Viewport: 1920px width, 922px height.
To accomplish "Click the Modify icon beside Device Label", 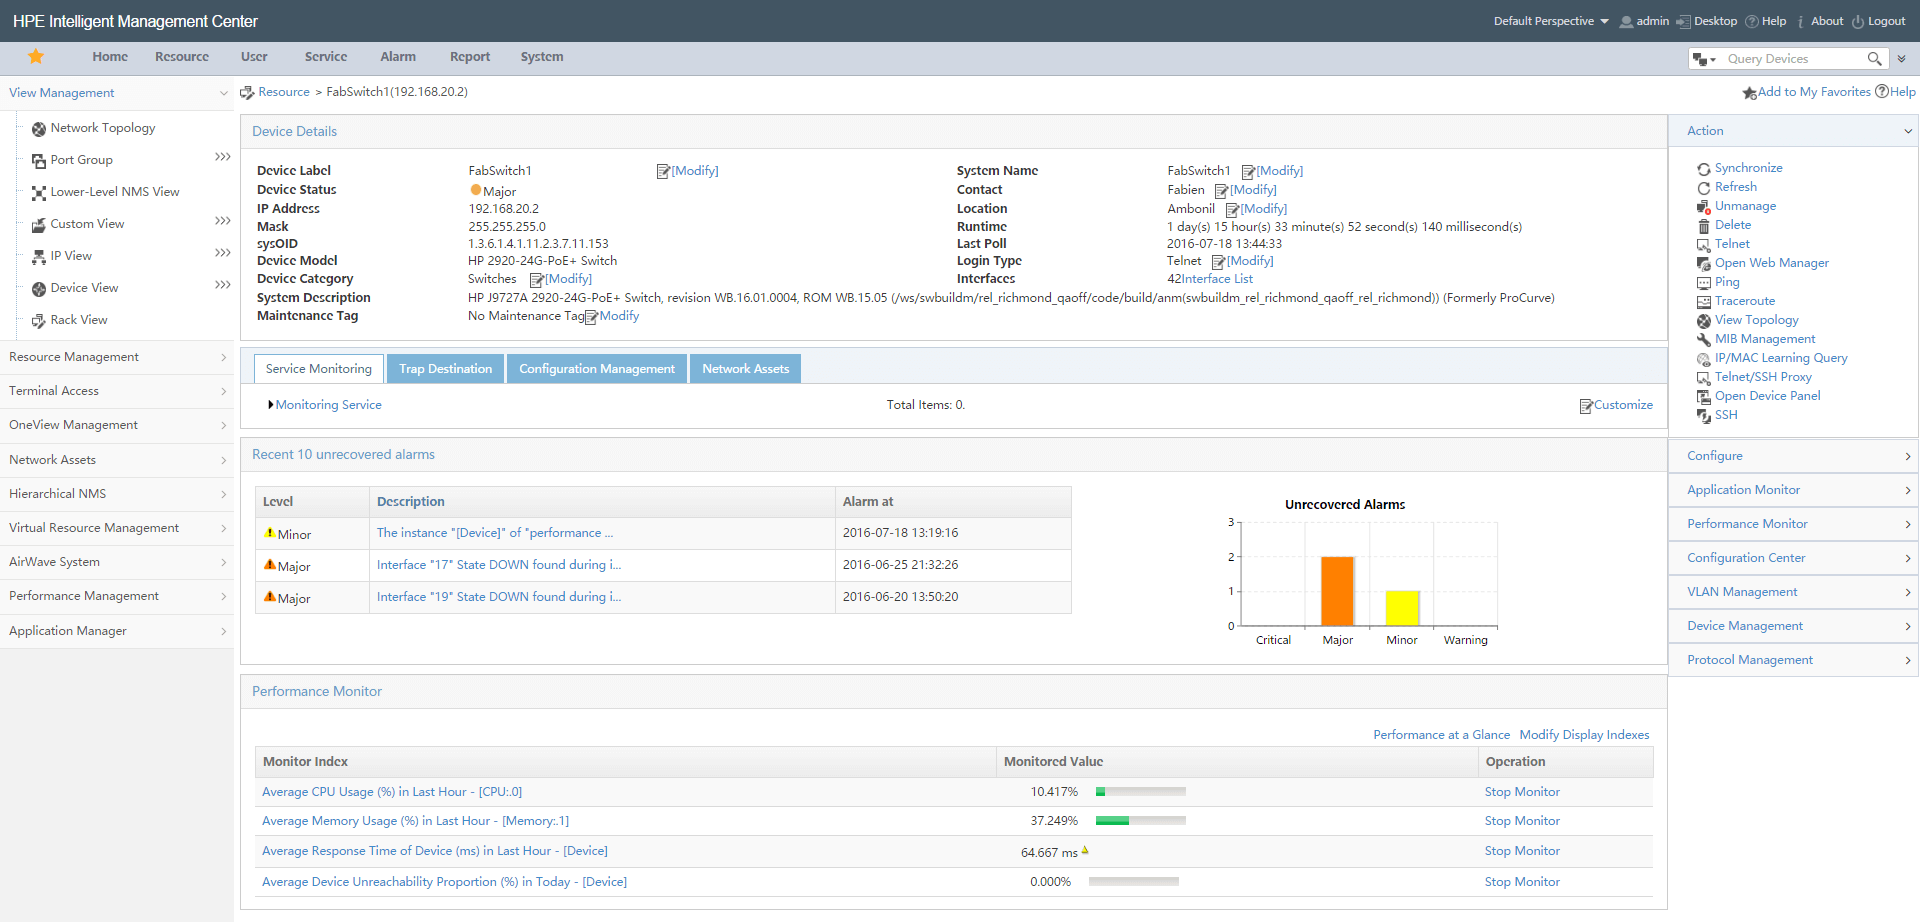I will tap(663, 172).
